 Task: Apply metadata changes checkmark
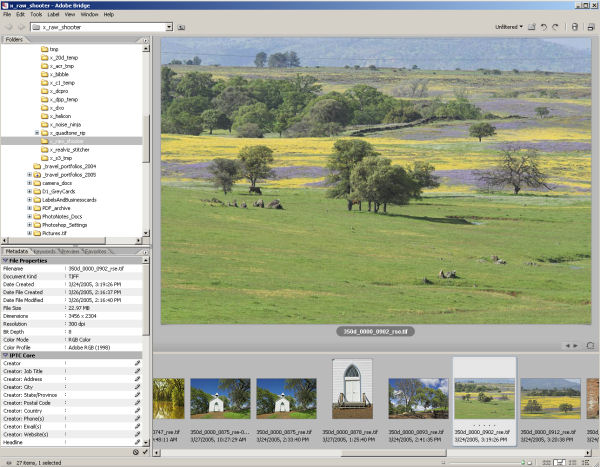pos(145,452)
